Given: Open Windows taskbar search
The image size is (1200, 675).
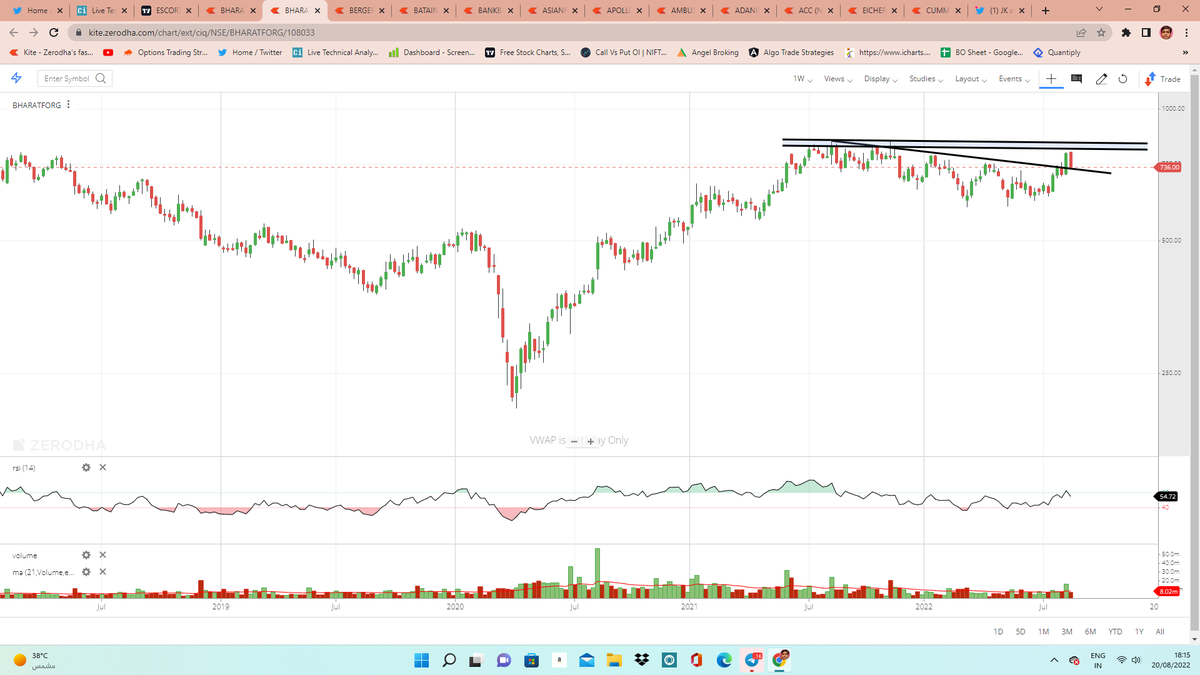Looking at the screenshot, I should click(x=449, y=660).
